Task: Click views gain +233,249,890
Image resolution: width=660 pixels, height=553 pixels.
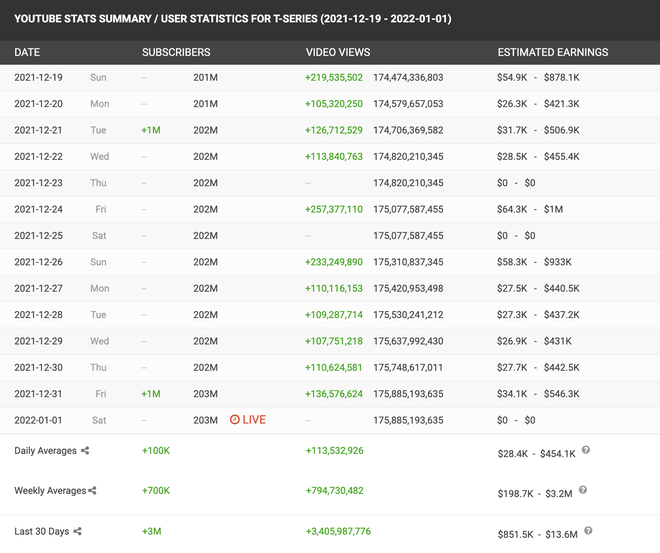Action: (334, 262)
